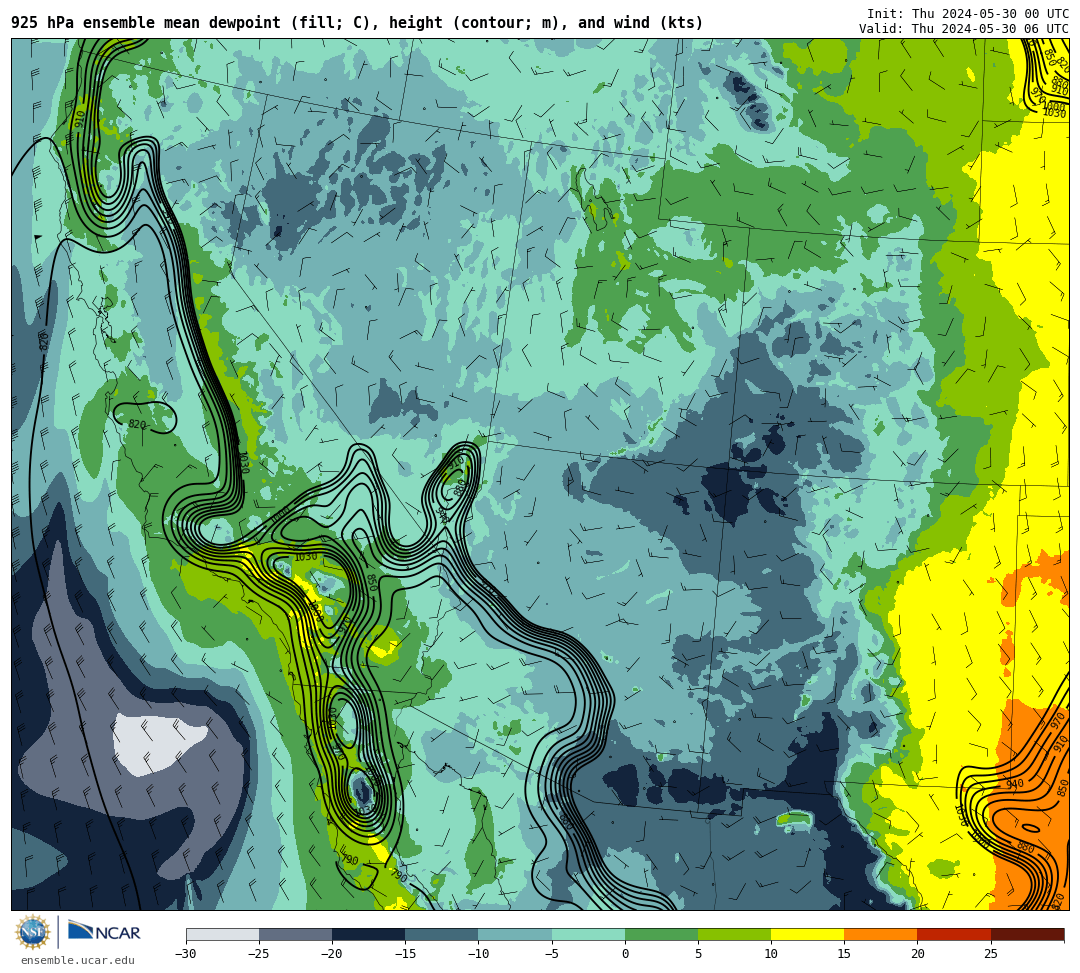Click the '0' colorbar tick label
Image resolution: width=1080 pixels, height=973 pixels.
625,954
